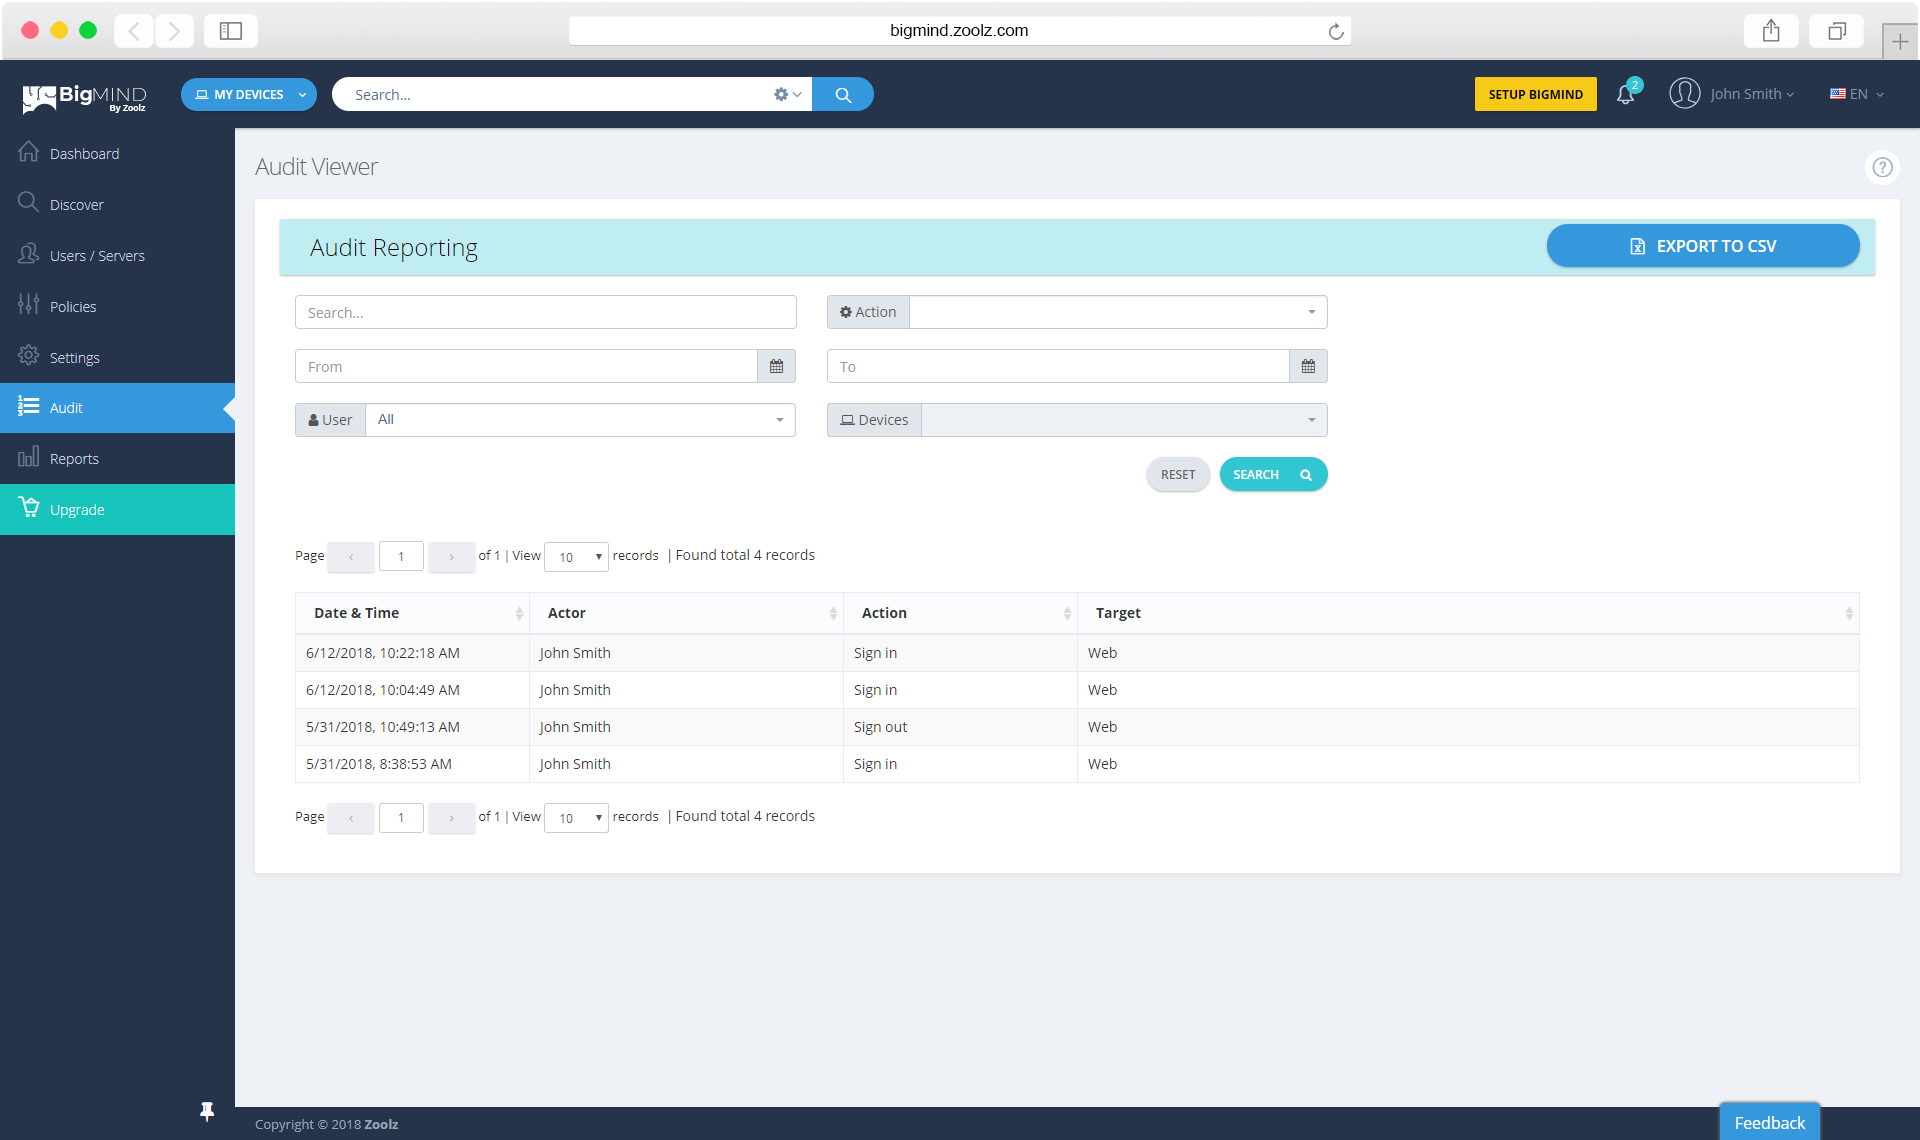
Task: Go to Policies in the sidebar
Action: click(x=73, y=307)
